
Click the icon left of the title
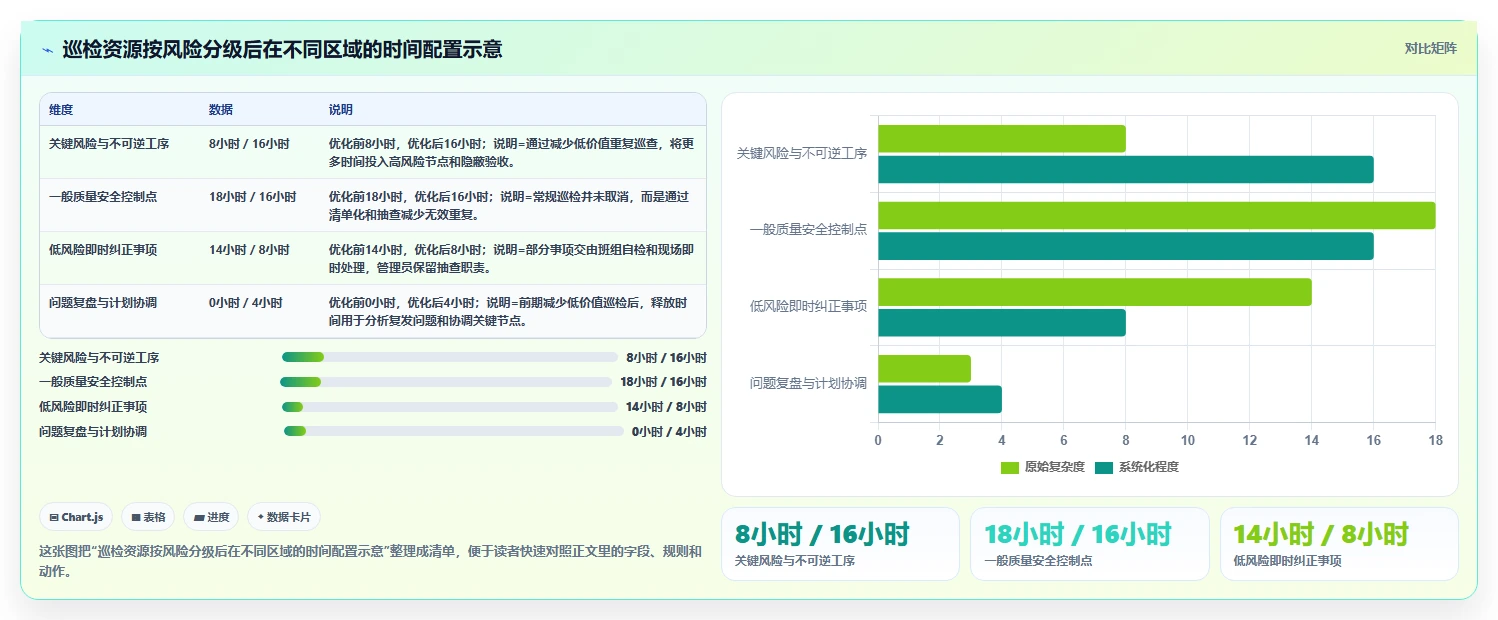[x=47, y=49]
